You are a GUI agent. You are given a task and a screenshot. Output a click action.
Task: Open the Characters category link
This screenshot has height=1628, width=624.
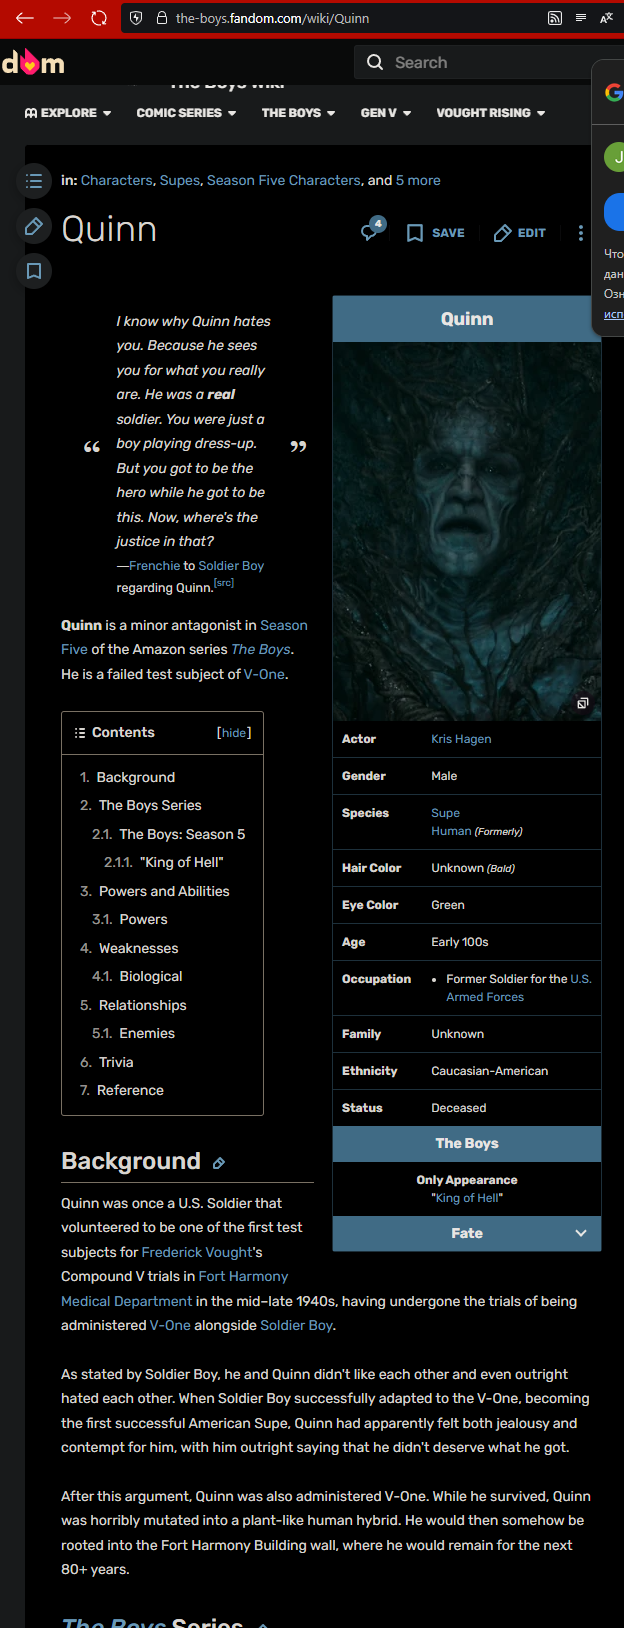pyautogui.click(x=117, y=180)
